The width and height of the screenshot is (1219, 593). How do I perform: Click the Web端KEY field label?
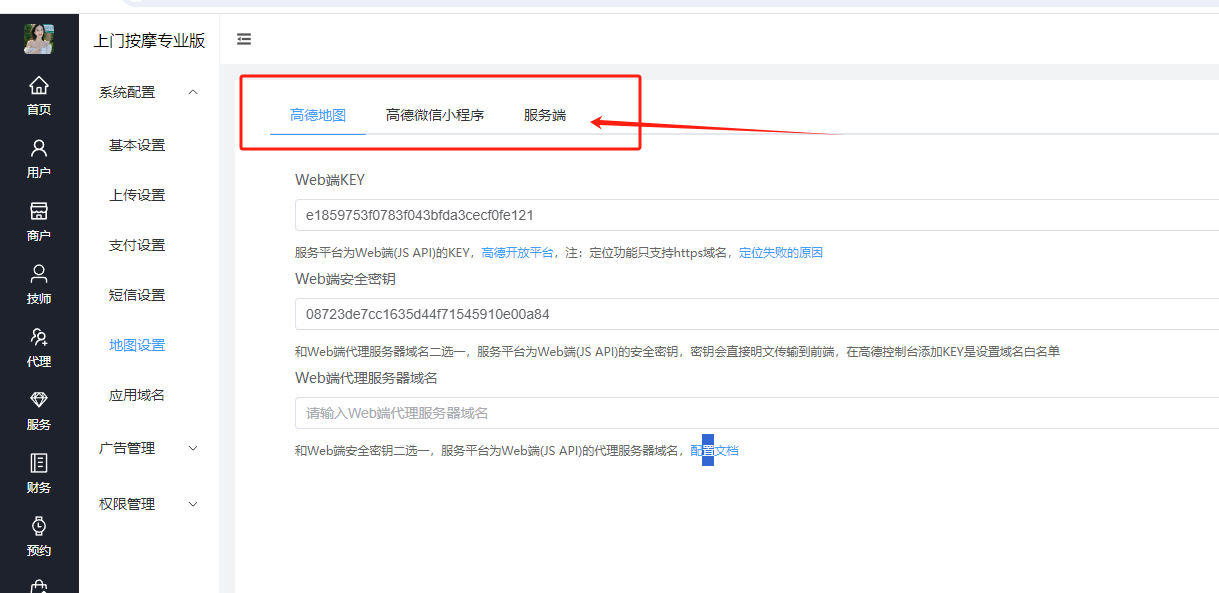pyautogui.click(x=330, y=180)
